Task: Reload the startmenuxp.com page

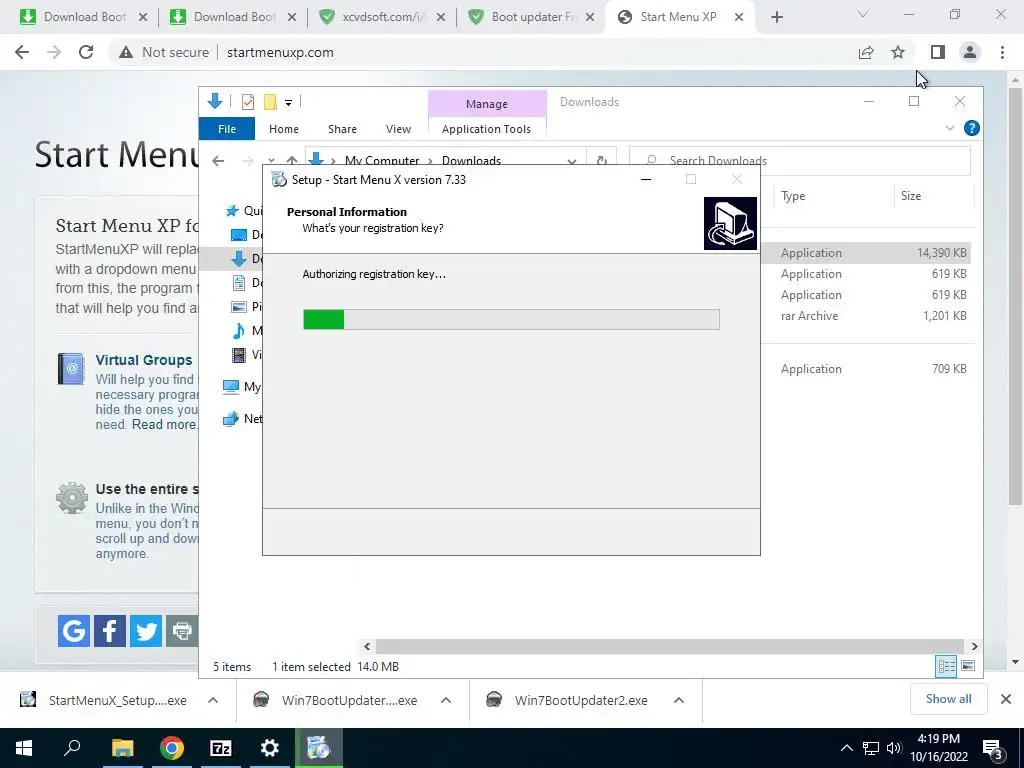Action: (86, 52)
